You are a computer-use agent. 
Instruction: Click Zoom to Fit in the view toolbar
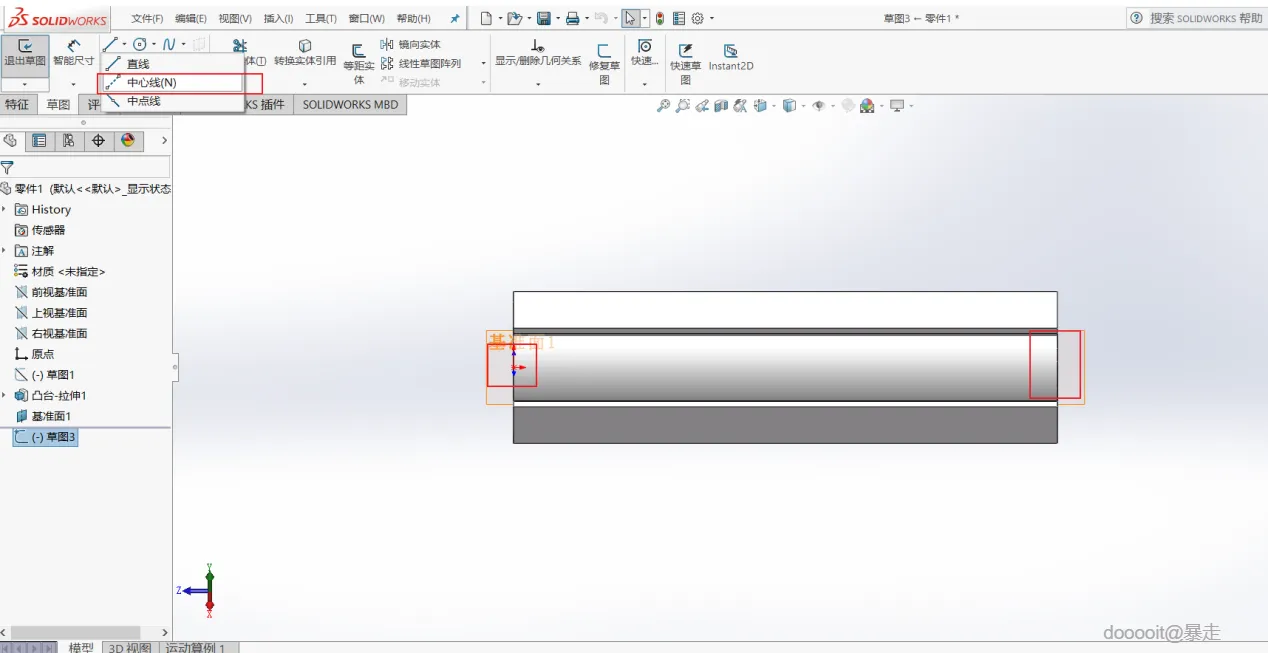pos(663,106)
